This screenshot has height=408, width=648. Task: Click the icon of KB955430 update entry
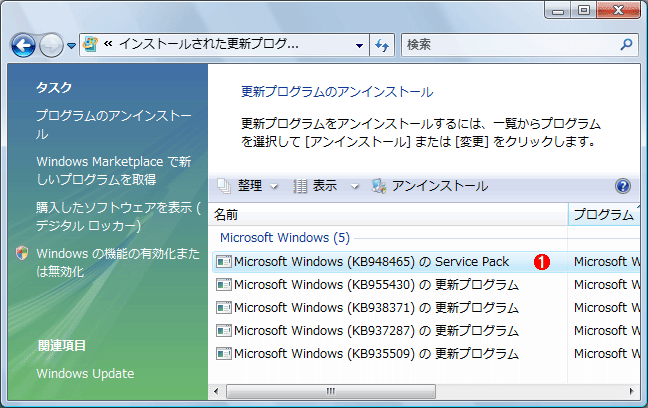tap(224, 285)
